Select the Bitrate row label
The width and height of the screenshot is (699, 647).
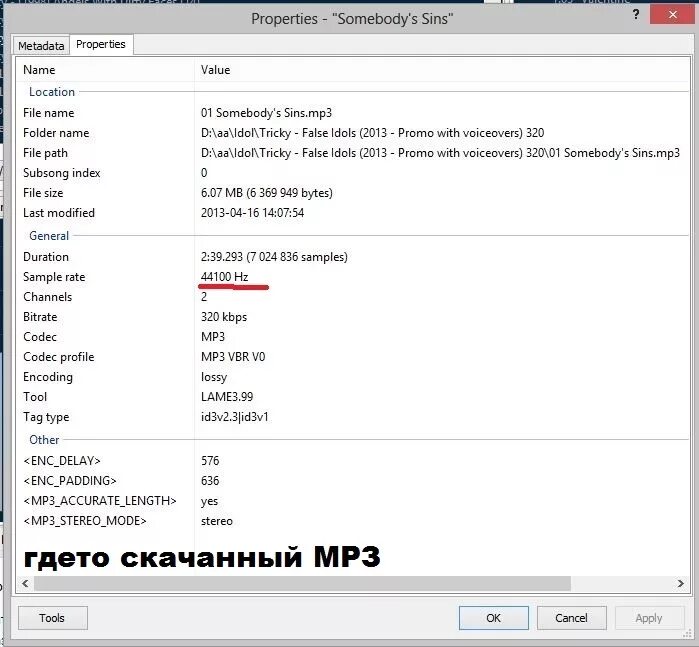click(40, 317)
